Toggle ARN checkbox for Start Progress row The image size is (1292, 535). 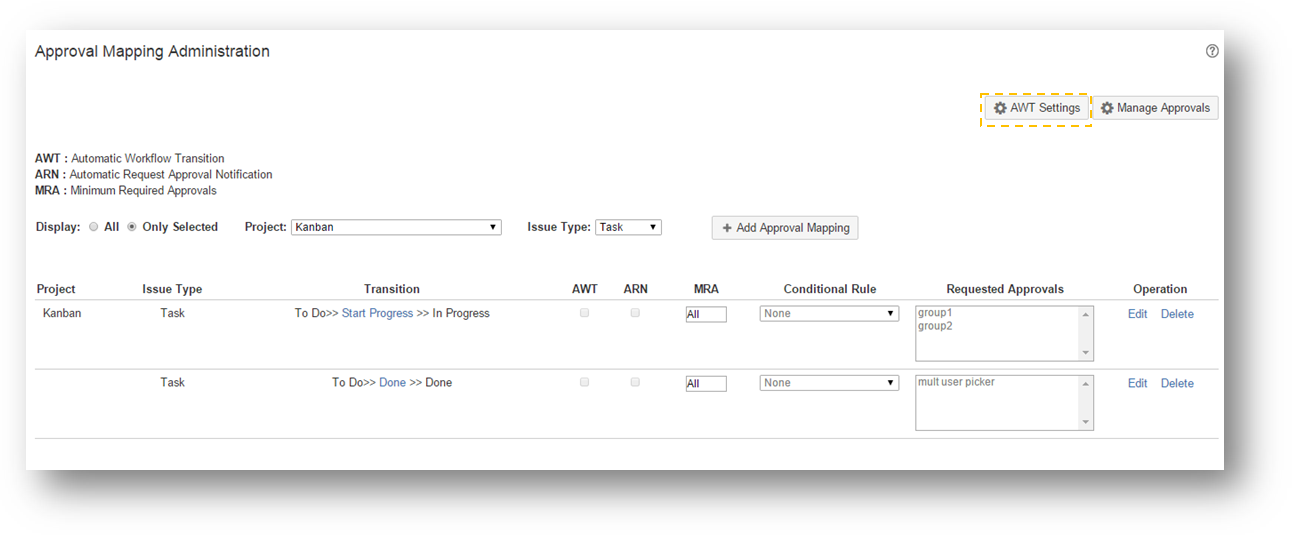click(x=635, y=313)
